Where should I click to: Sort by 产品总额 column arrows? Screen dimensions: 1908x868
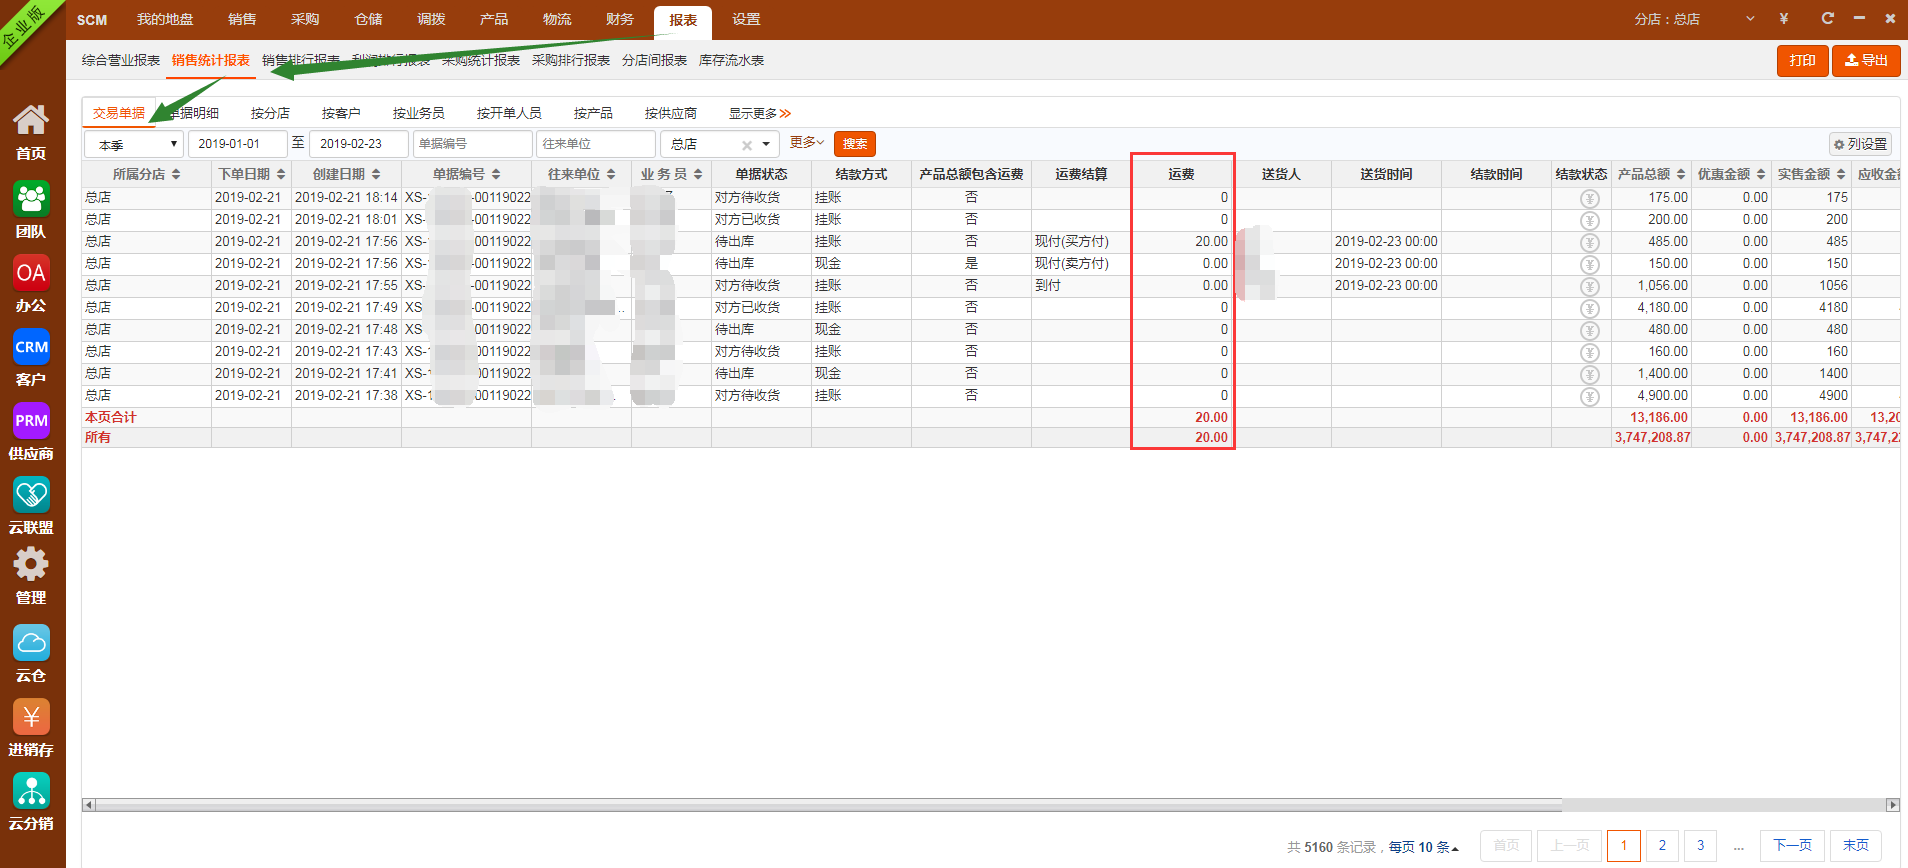(x=1681, y=174)
